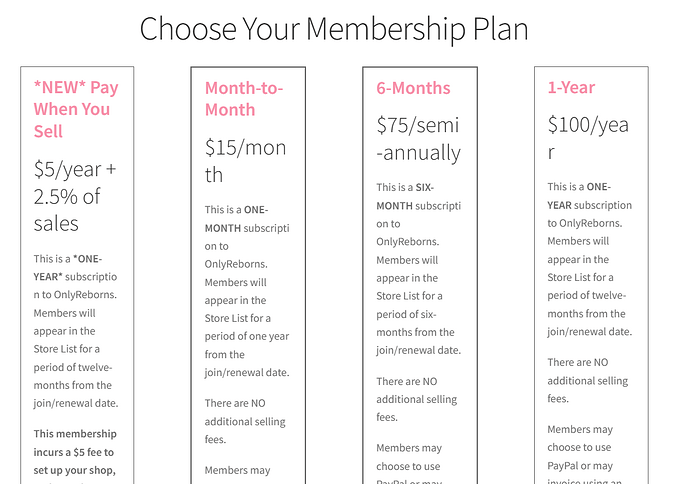Click the $100/year price text
This screenshot has height=484, width=690.
(x=588, y=139)
